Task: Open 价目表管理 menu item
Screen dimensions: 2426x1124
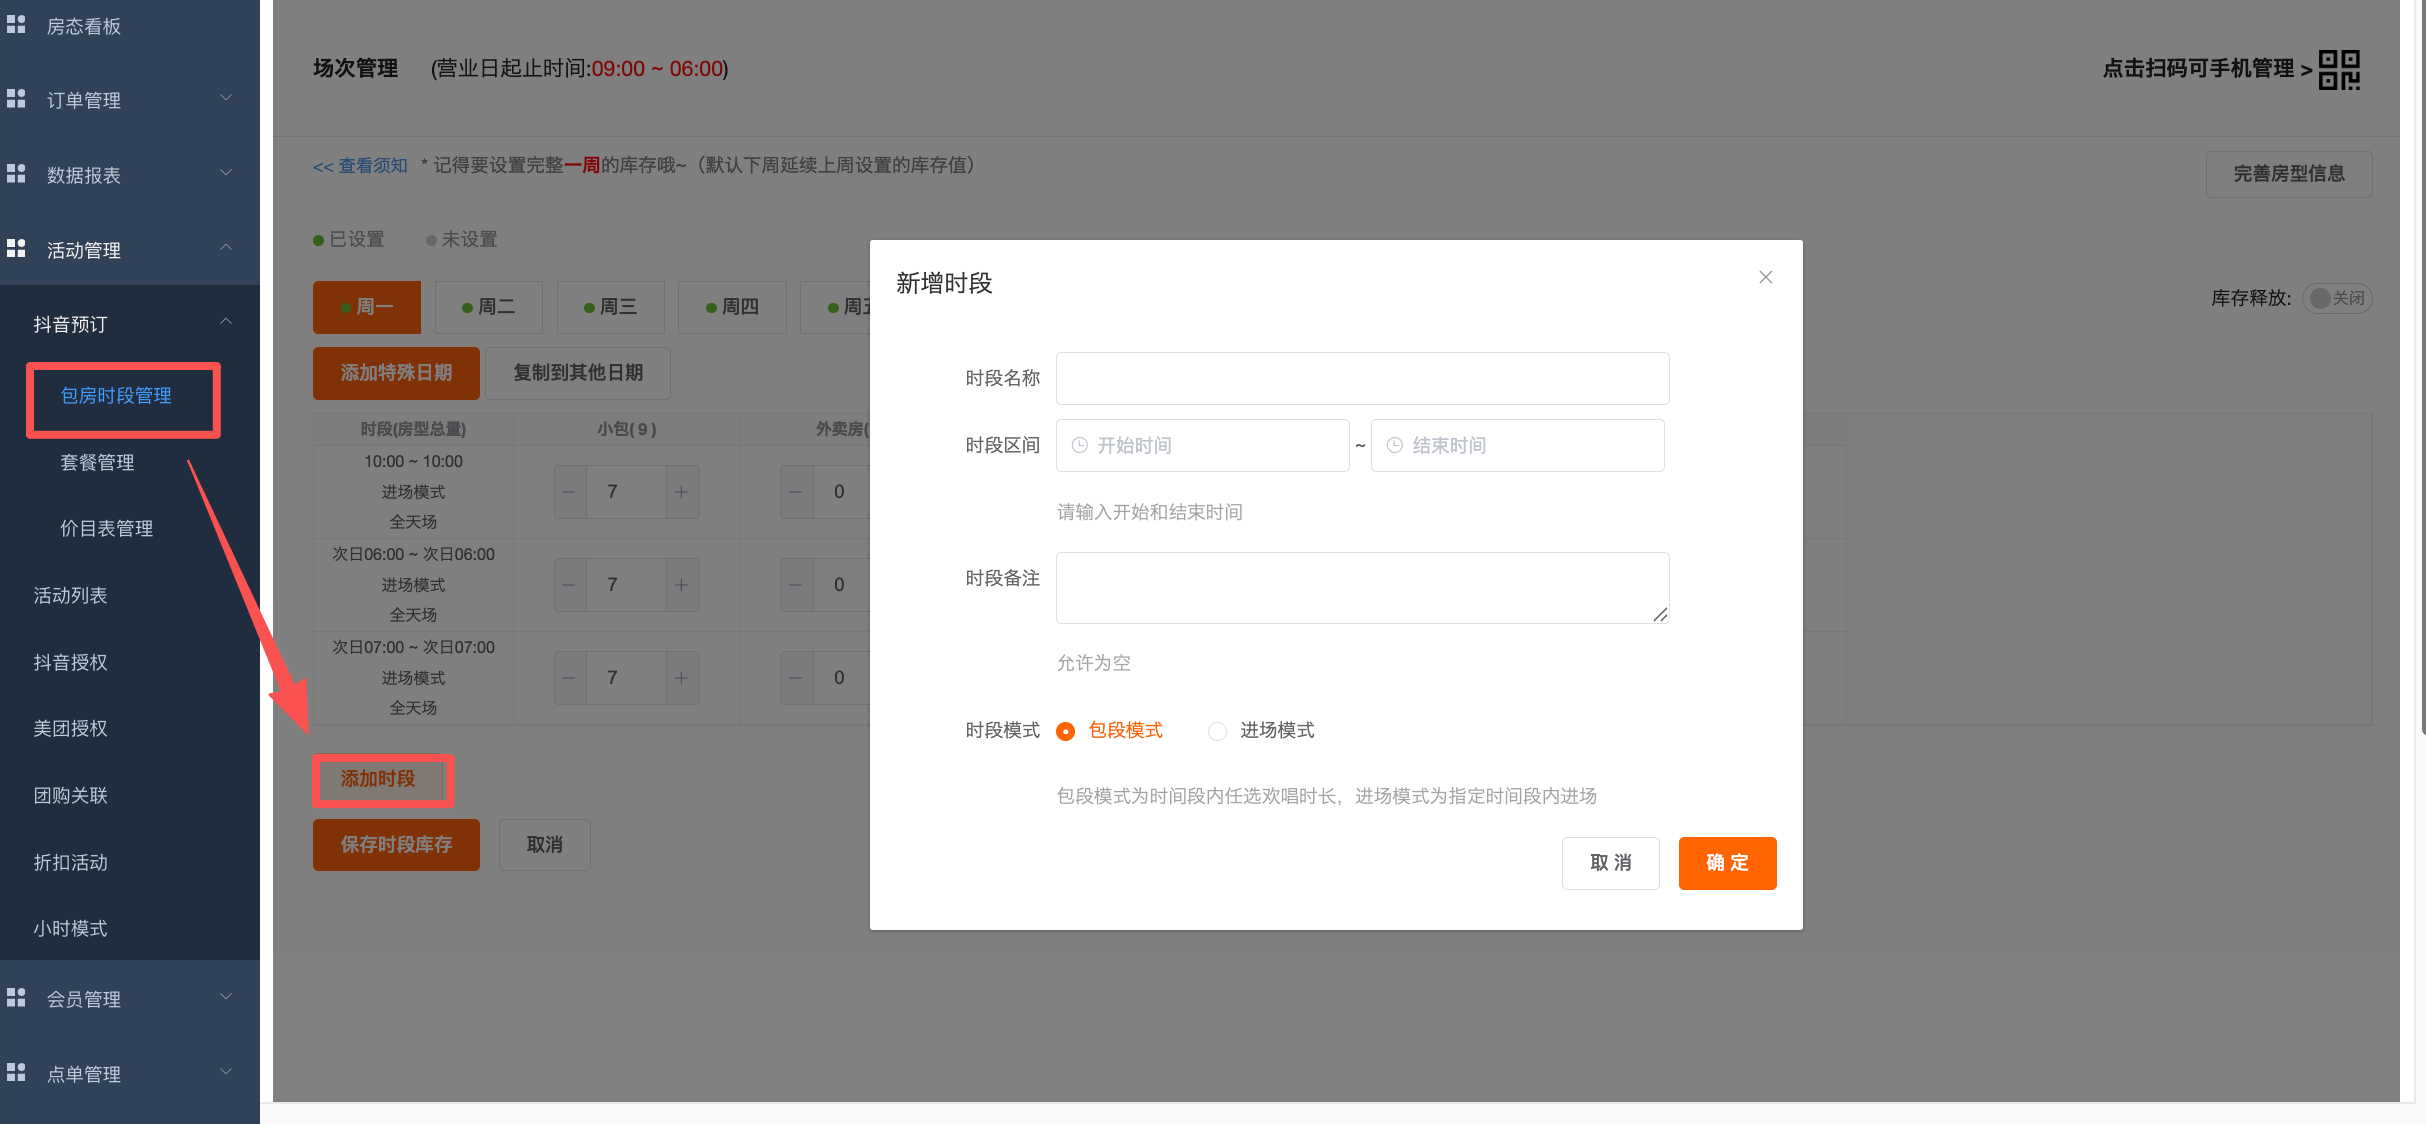Action: click(x=106, y=528)
